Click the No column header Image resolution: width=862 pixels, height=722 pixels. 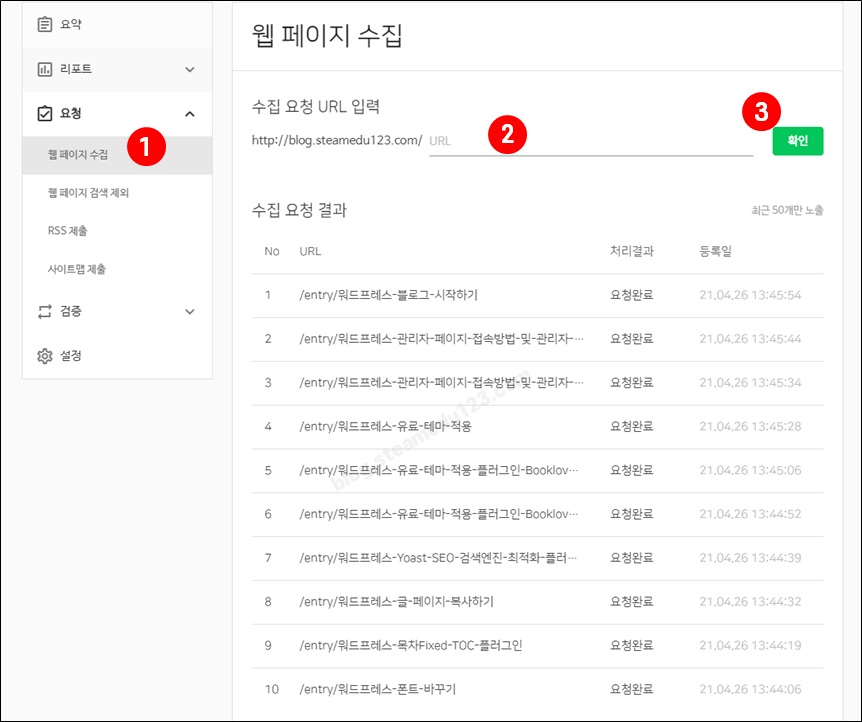click(x=272, y=251)
